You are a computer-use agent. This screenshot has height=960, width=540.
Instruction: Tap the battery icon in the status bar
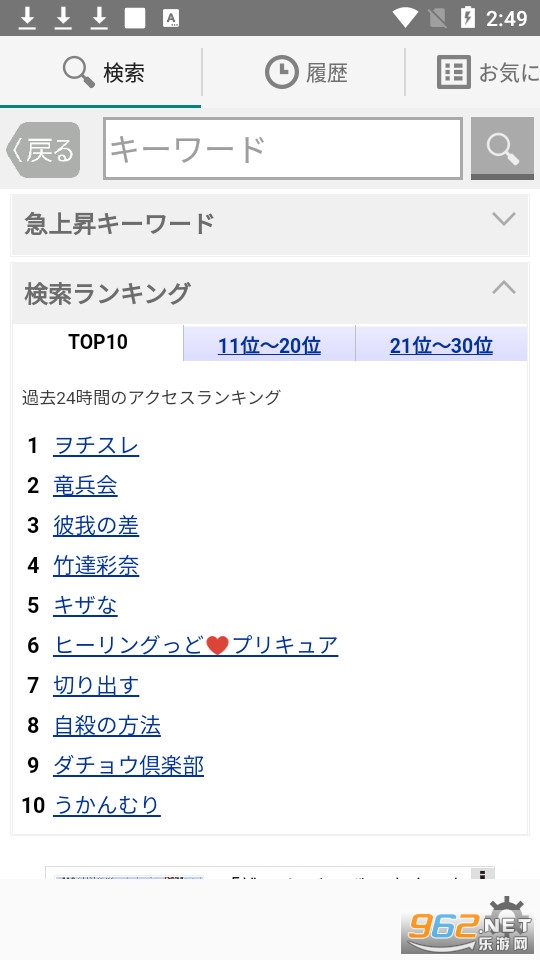point(467,18)
